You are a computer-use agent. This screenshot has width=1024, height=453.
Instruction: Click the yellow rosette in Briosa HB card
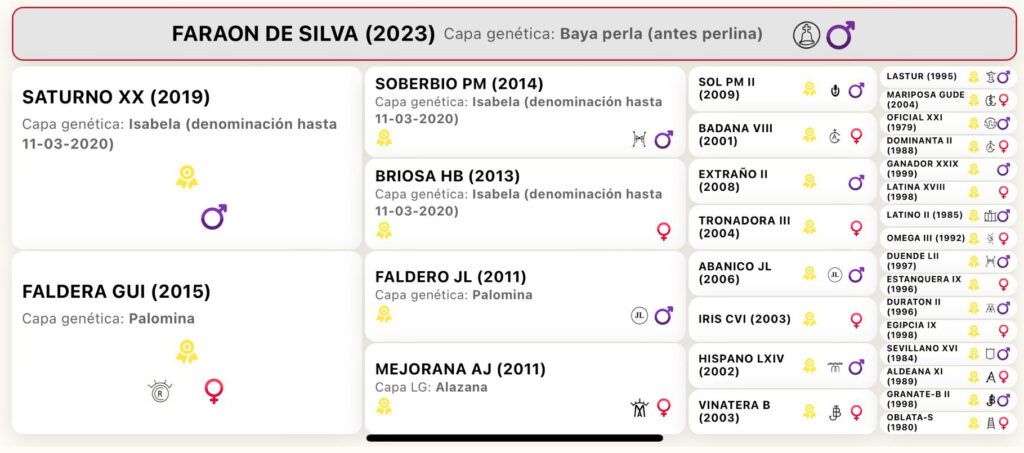[x=384, y=230]
